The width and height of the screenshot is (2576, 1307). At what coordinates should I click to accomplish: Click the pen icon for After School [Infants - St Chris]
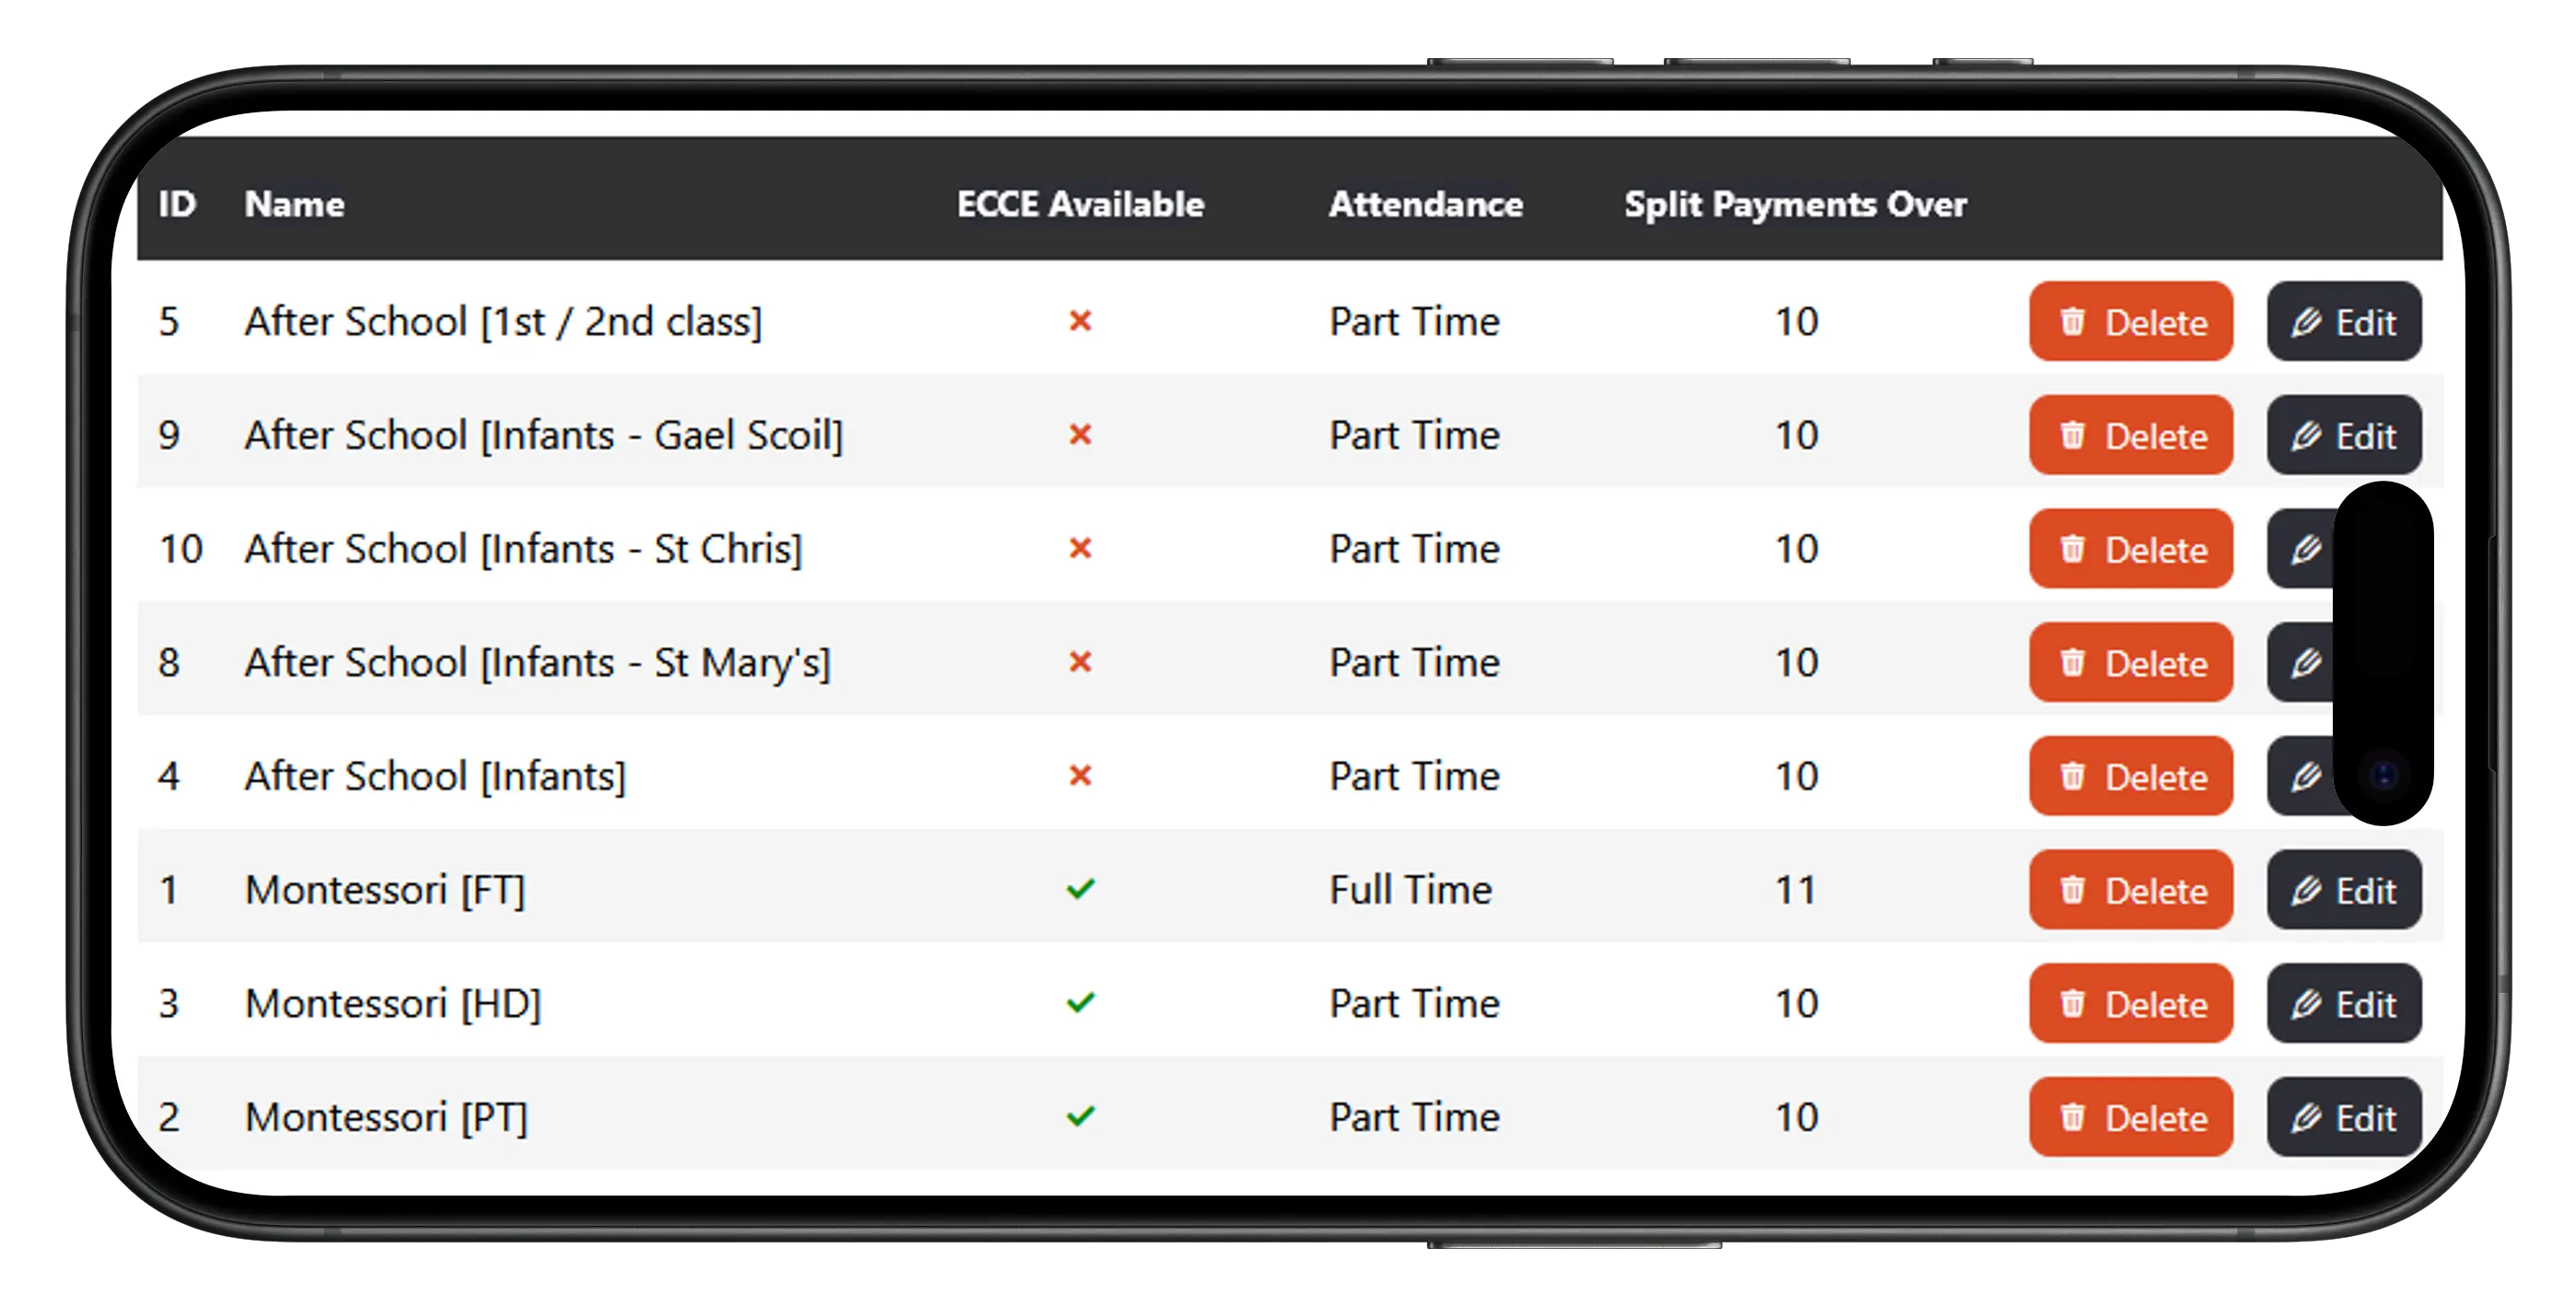[2305, 549]
